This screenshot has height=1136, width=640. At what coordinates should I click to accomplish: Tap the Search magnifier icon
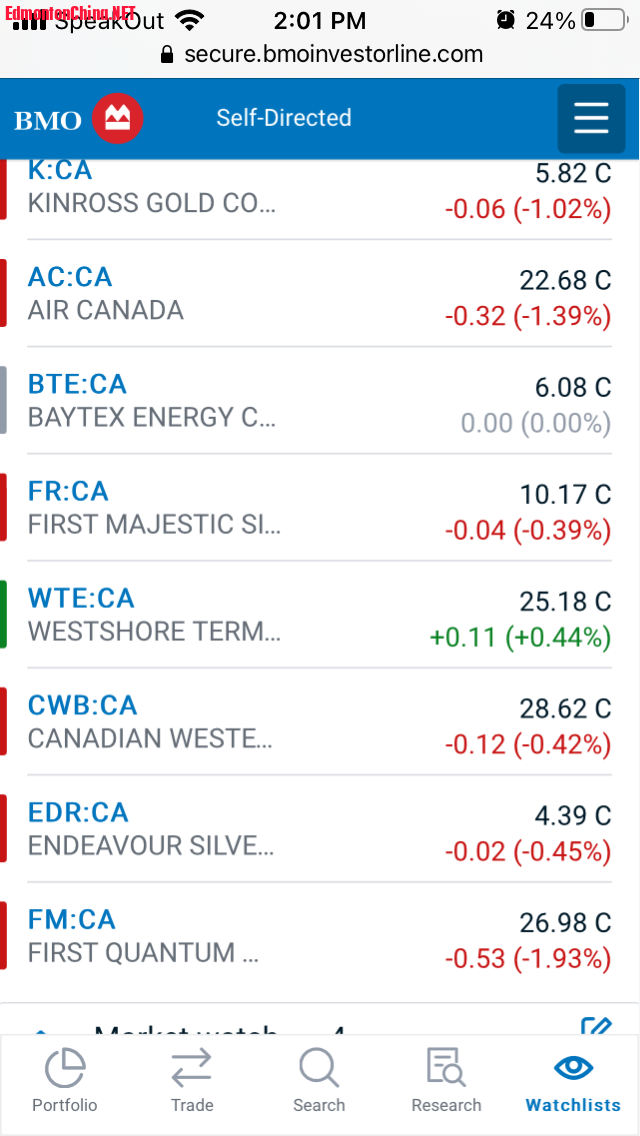(x=319, y=1068)
